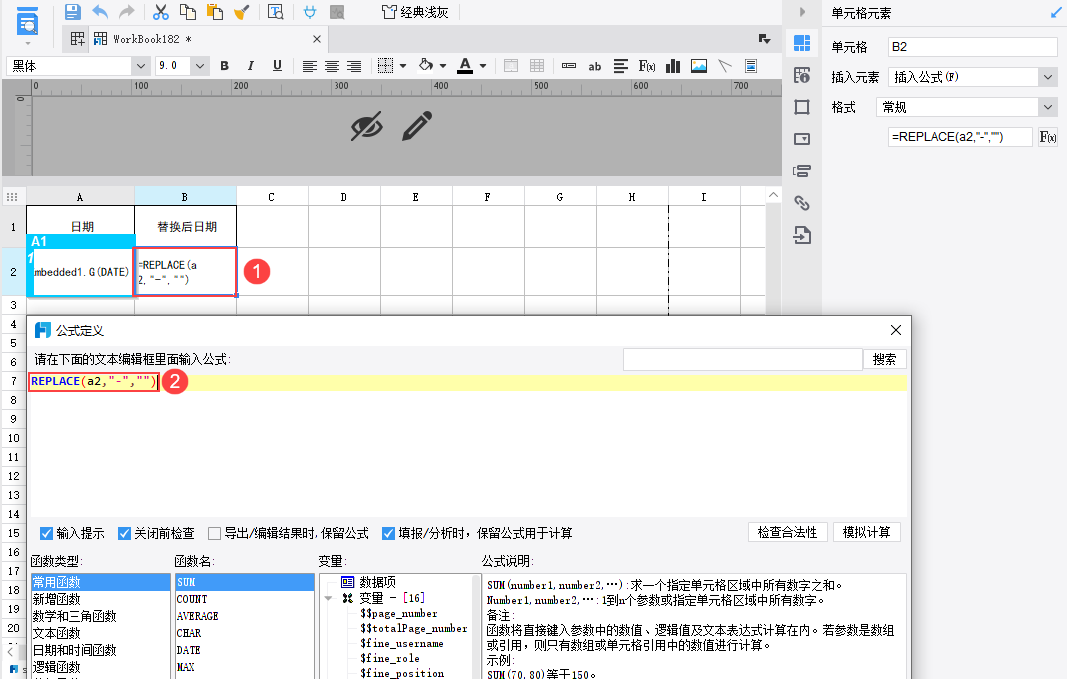Toggle the 关闭前检查 checkbox
The height and width of the screenshot is (679, 1067).
click(124, 533)
